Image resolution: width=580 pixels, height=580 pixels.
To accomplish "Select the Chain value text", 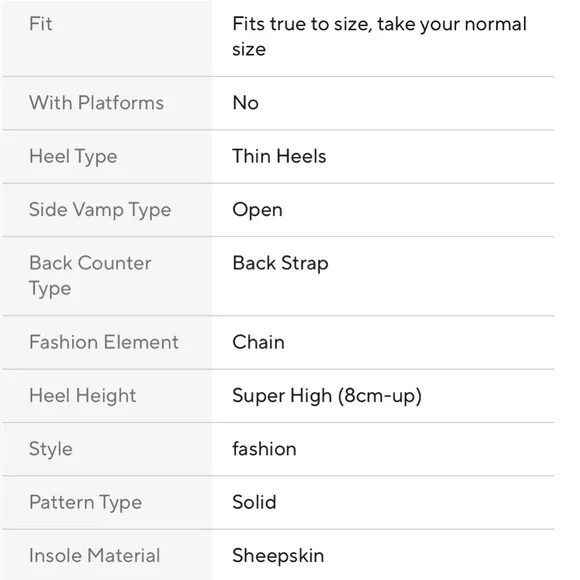I will coord(258,342).
